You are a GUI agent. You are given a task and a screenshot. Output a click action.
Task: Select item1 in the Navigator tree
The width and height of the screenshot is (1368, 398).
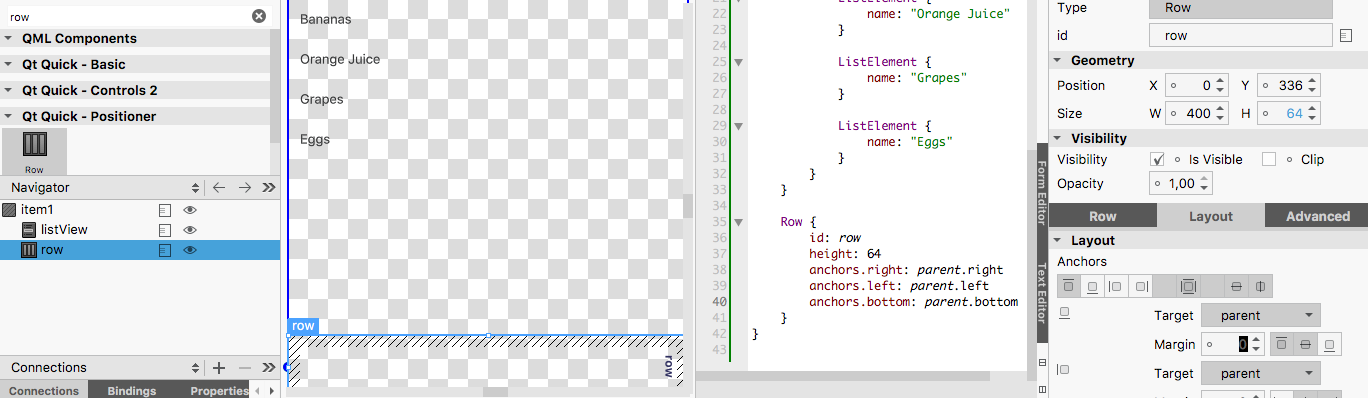pos(38,210)
